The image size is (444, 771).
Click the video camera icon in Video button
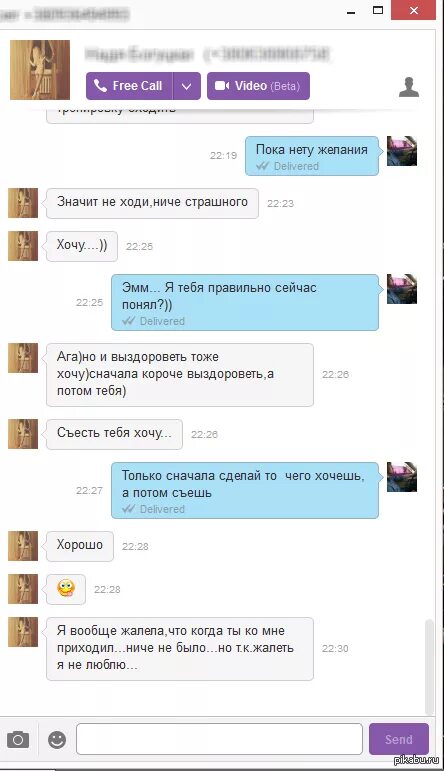(222, 86)
